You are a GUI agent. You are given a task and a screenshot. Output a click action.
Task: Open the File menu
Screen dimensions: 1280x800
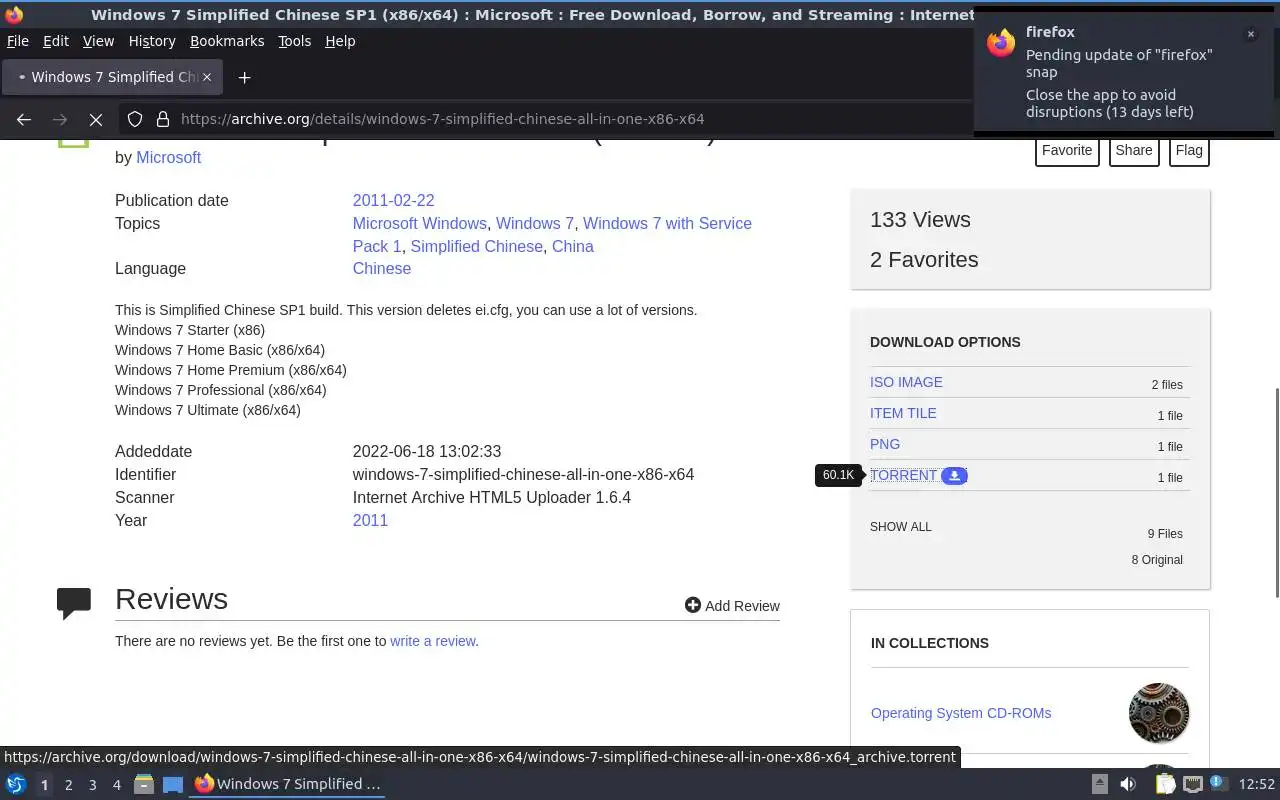pyautogui.click(x=18, y=41)
